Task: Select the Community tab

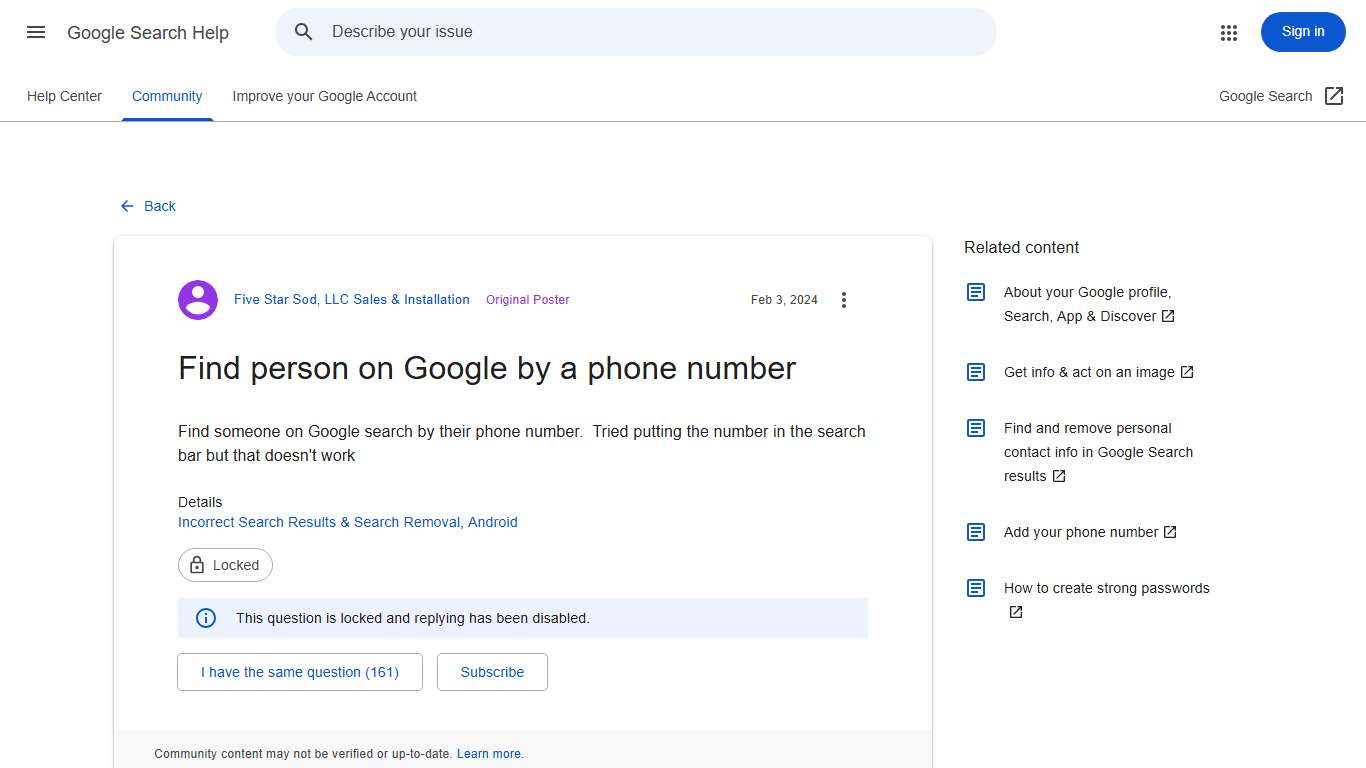Action: point(166,96)
